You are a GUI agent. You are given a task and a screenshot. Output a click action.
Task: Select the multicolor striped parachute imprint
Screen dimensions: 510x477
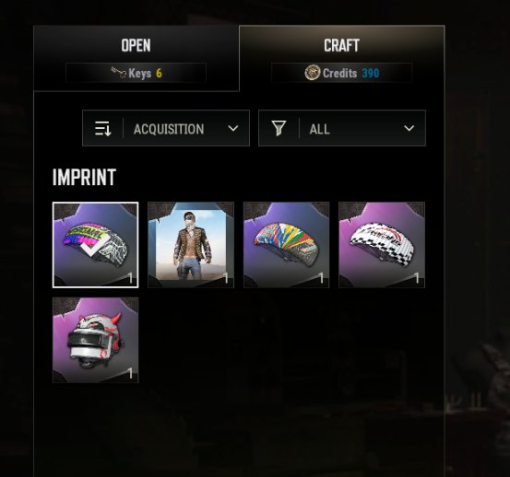click(286, 245)
